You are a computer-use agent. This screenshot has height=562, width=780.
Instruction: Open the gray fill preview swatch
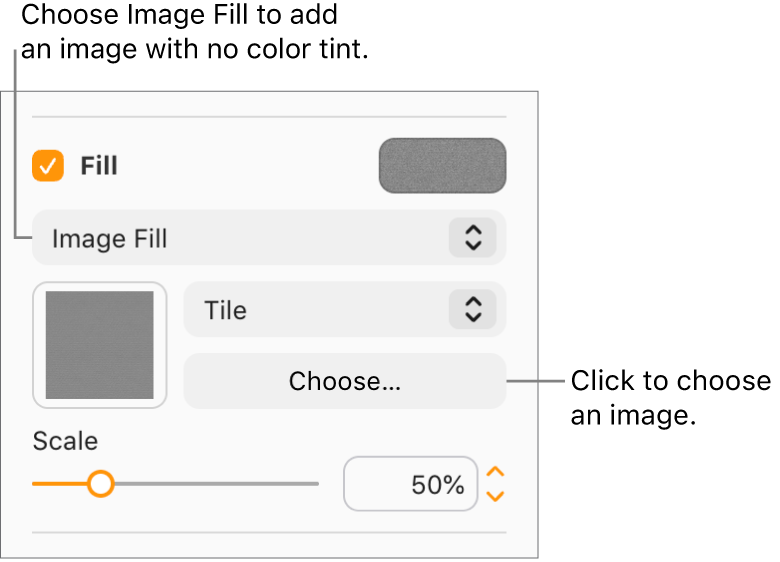(442, 166)
